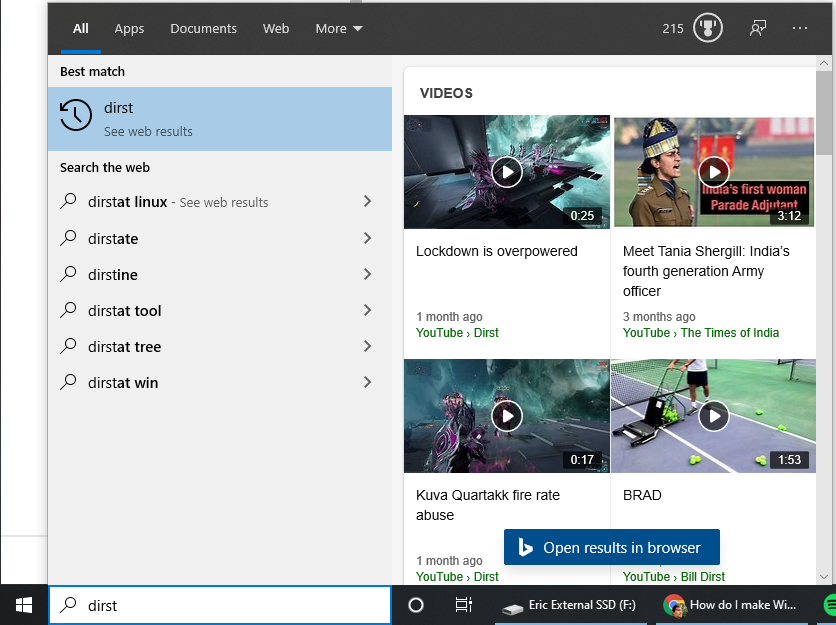The height and width of the screenshot is (625, 836).
Task: Click Open results in browser button
Action: click(612, 547)
